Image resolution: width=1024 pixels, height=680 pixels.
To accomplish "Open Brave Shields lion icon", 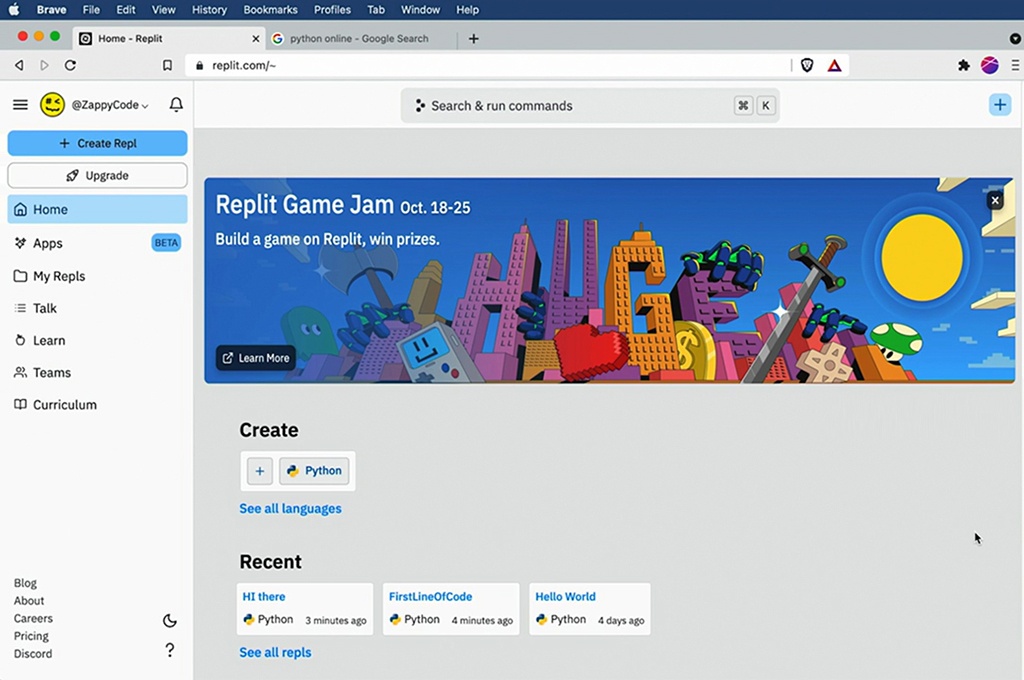I will click(x=807, y=65).
